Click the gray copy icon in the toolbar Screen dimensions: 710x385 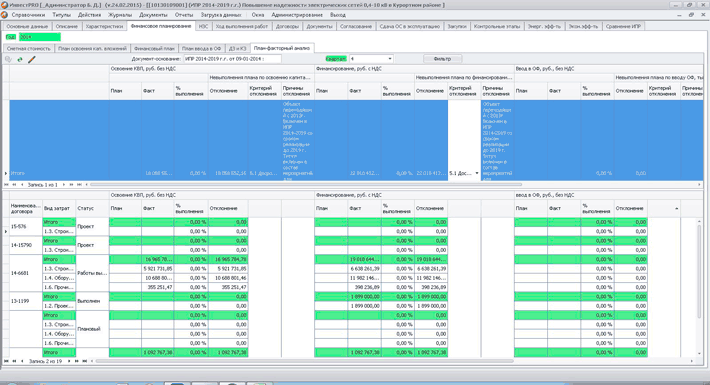(x=8, y=59)
